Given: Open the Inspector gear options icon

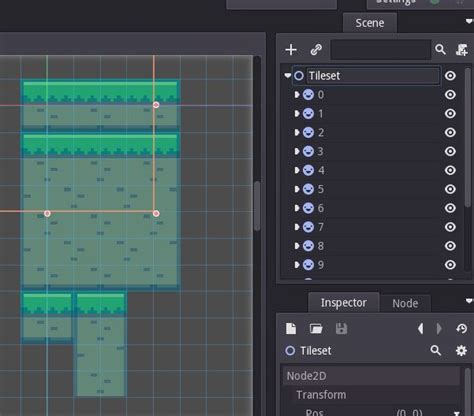Looking at the screenshot, I should tap(461, 351).
